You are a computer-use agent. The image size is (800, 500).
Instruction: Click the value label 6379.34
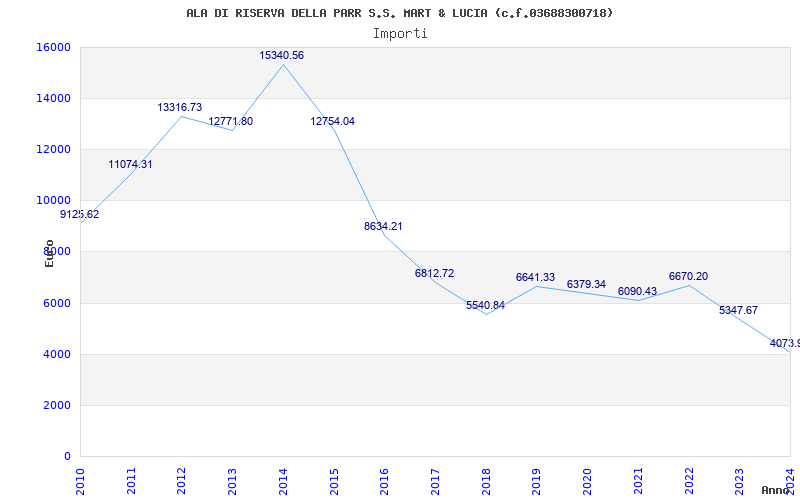tap(586, 284)
